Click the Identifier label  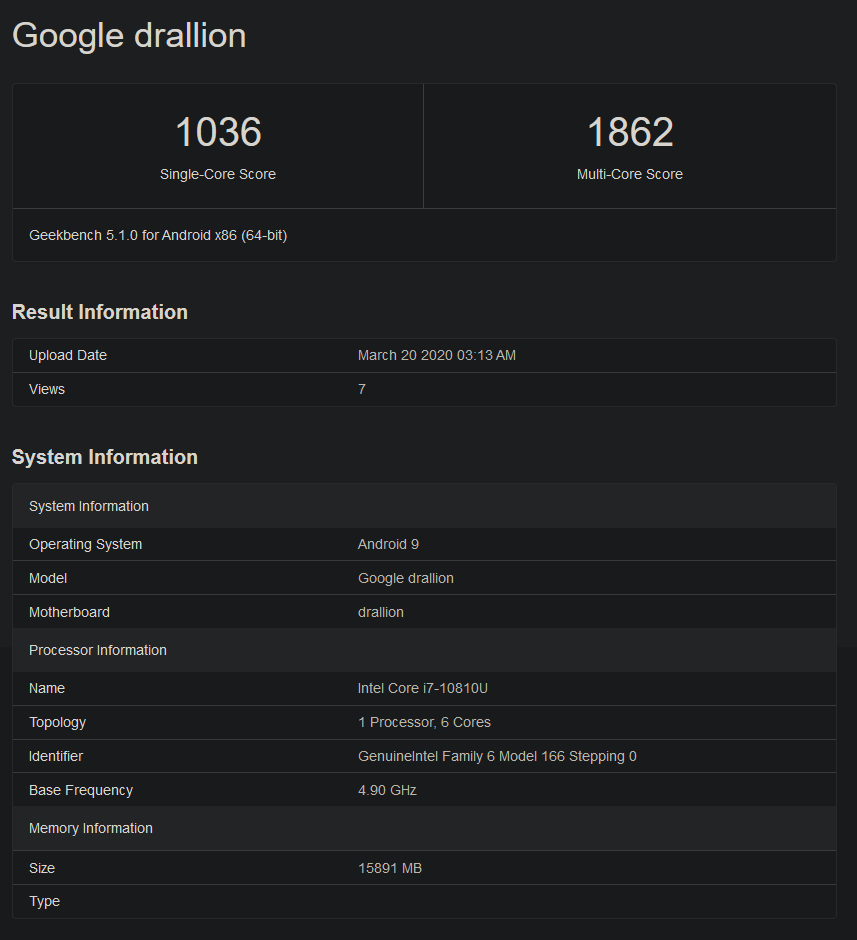[56, 757]
